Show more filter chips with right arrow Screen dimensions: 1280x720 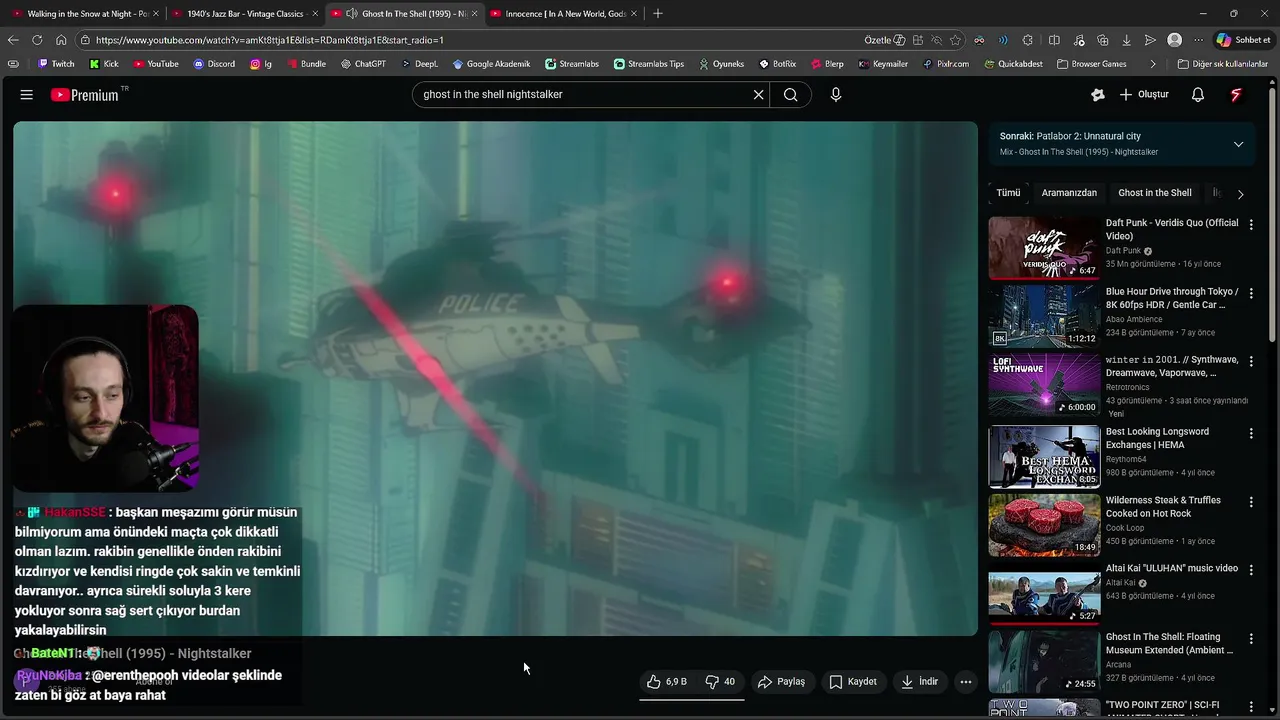[x=1240, y=194]
